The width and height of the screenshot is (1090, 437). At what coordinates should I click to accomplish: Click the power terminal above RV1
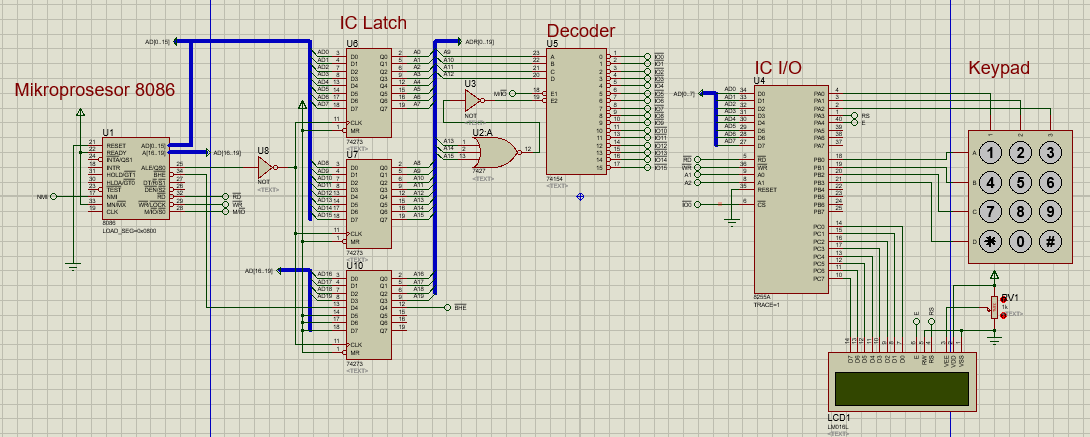pos(994,275)
